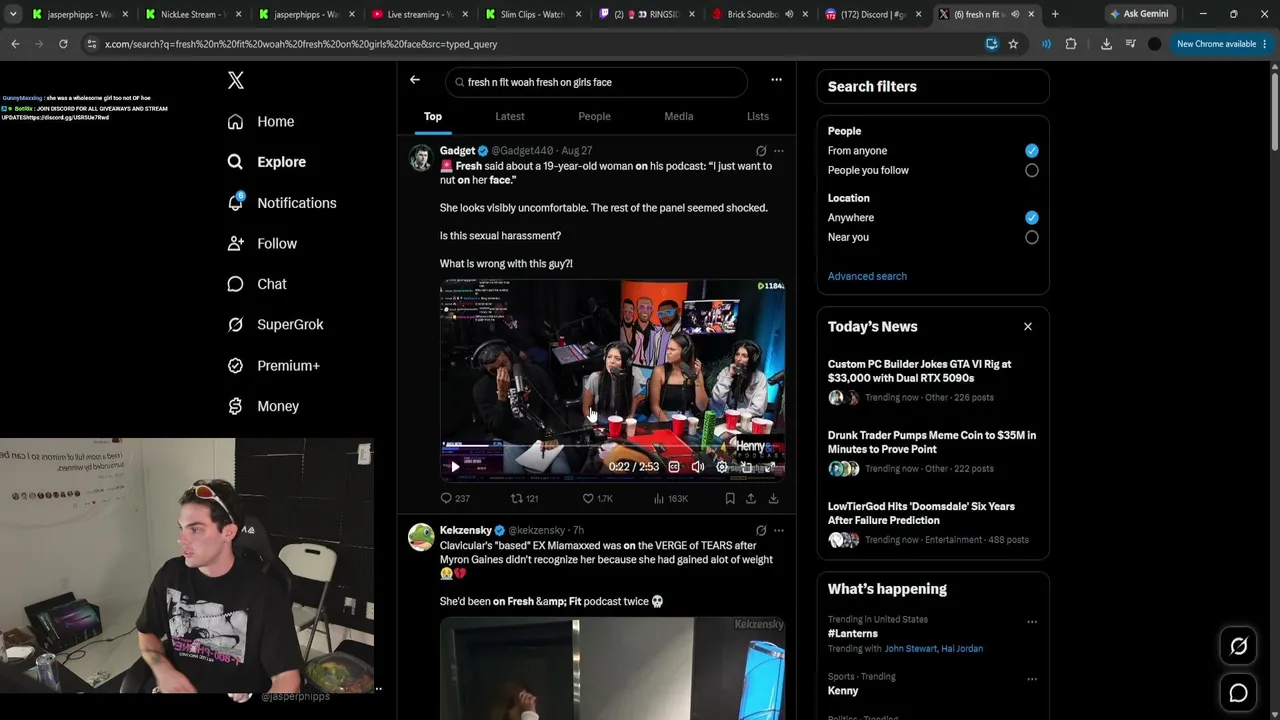This screenshot has width=1280, height=720.
Task: Open more options for Kekzensky's post
Action: pyautogui.click(x=779, y=530)
